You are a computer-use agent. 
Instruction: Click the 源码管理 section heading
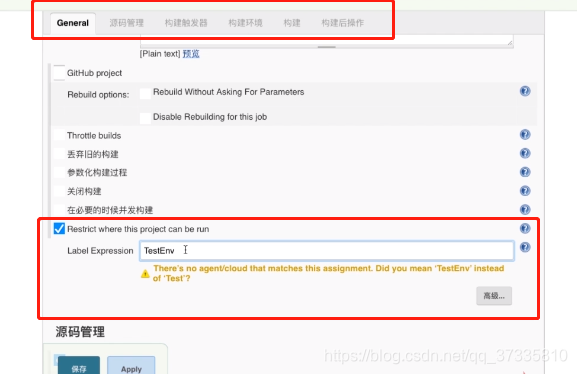pos(80,332)
